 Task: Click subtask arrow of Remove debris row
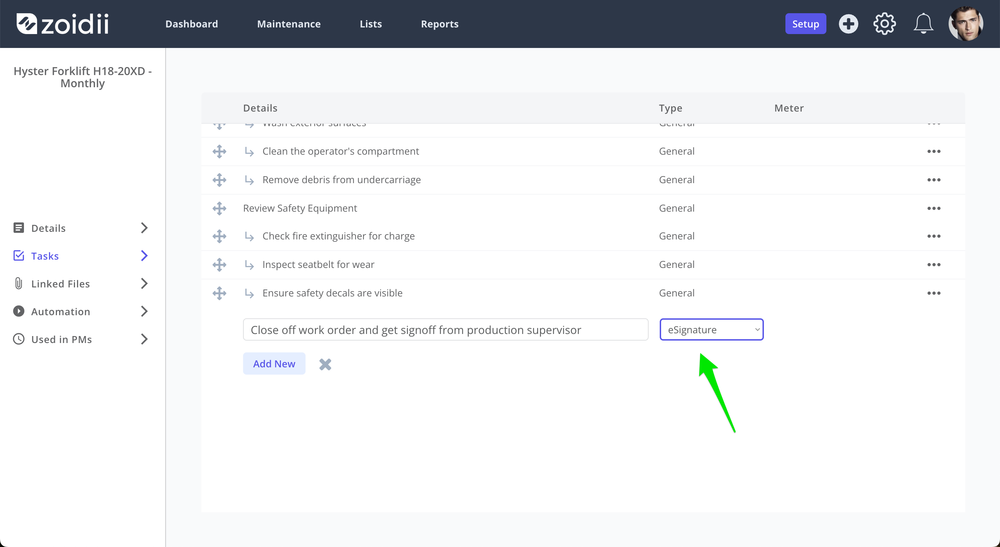click(249, 180)
